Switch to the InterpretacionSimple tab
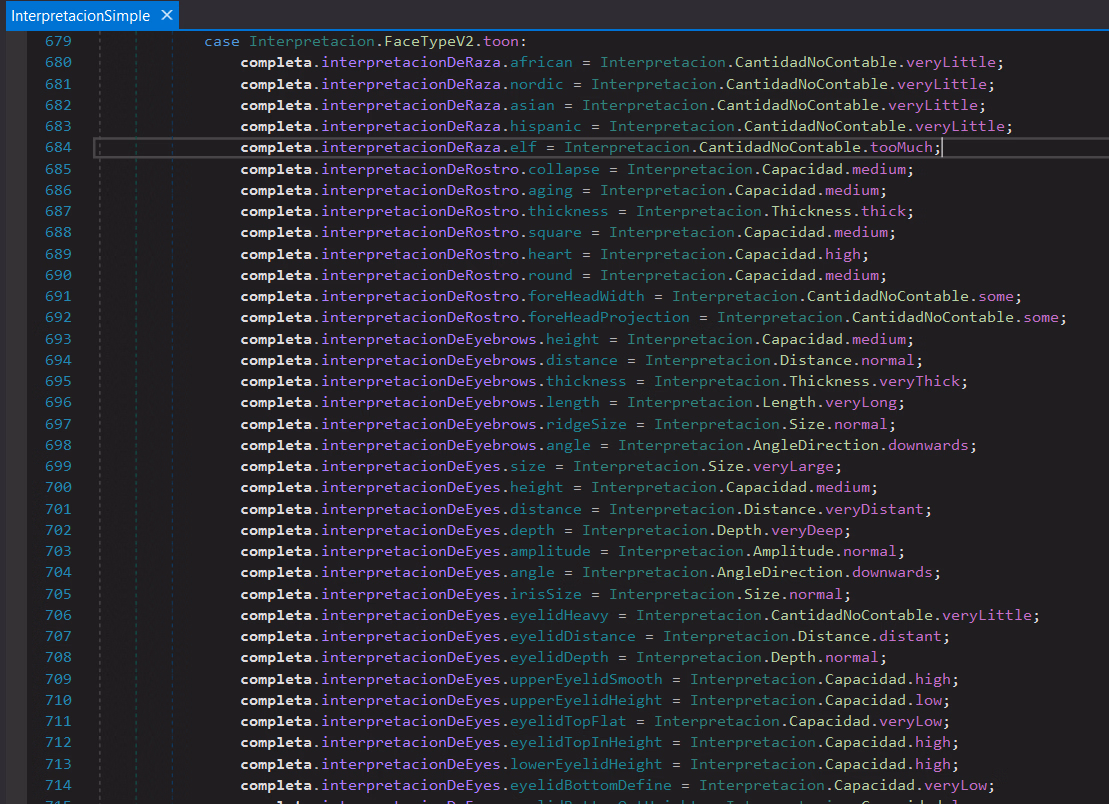 tap(80, 16)
